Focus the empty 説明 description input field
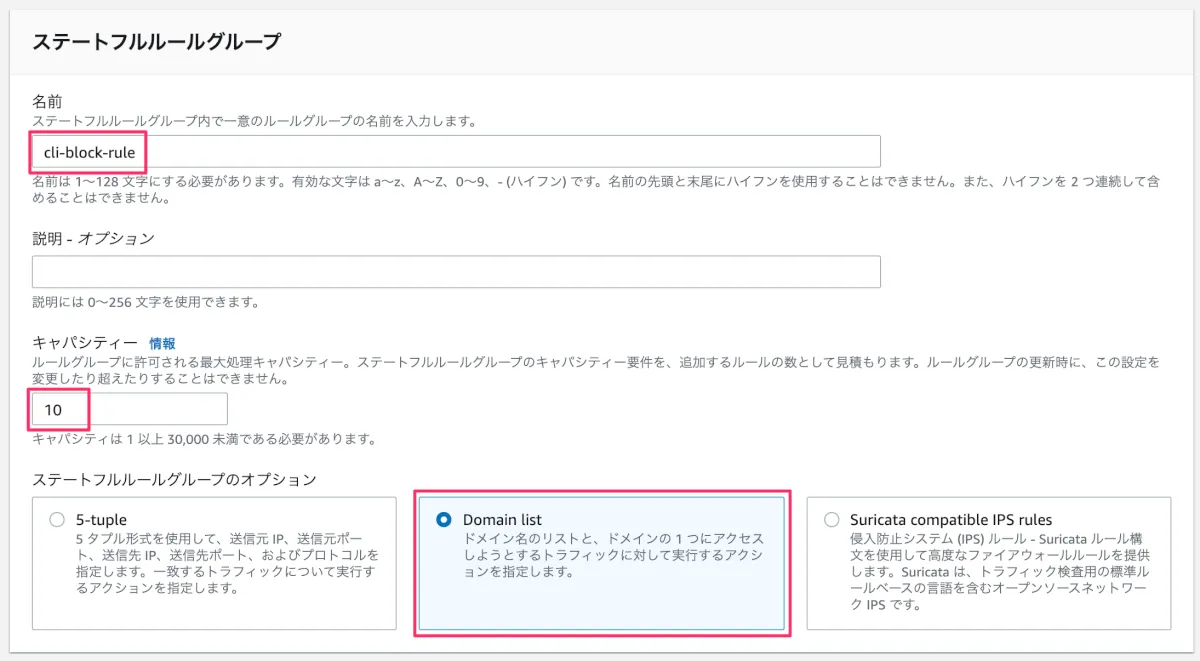This screenshot has height=661, width=1200. pos(456,272)
